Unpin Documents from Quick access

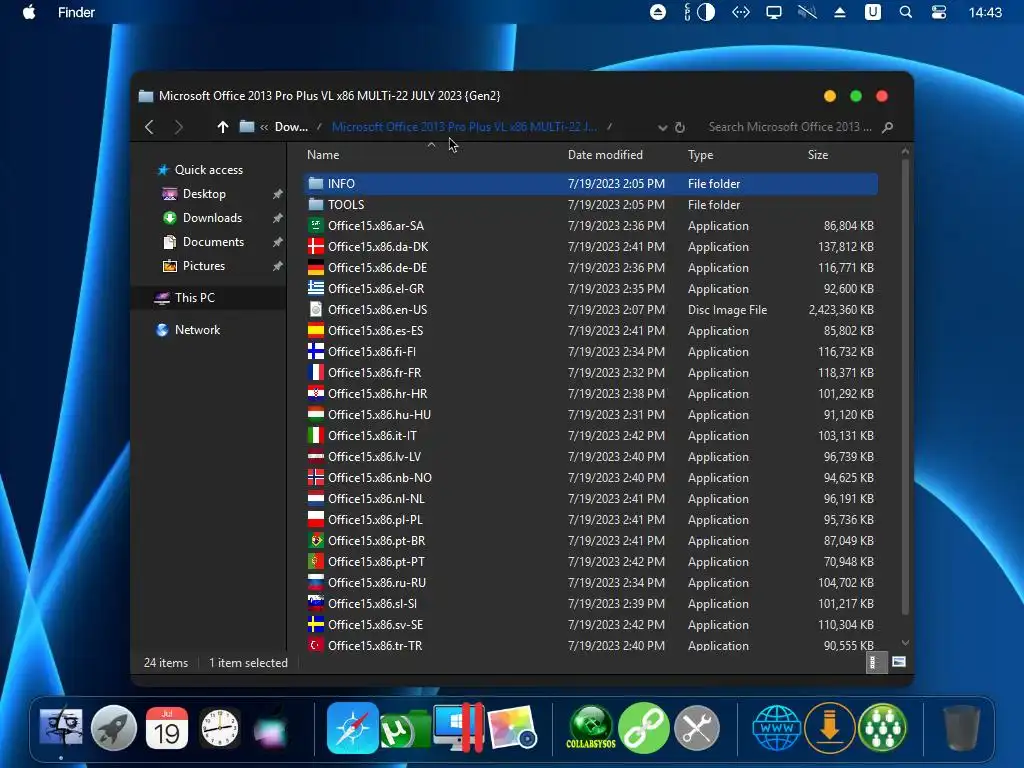pyautogui.click(x=278, y=242)
